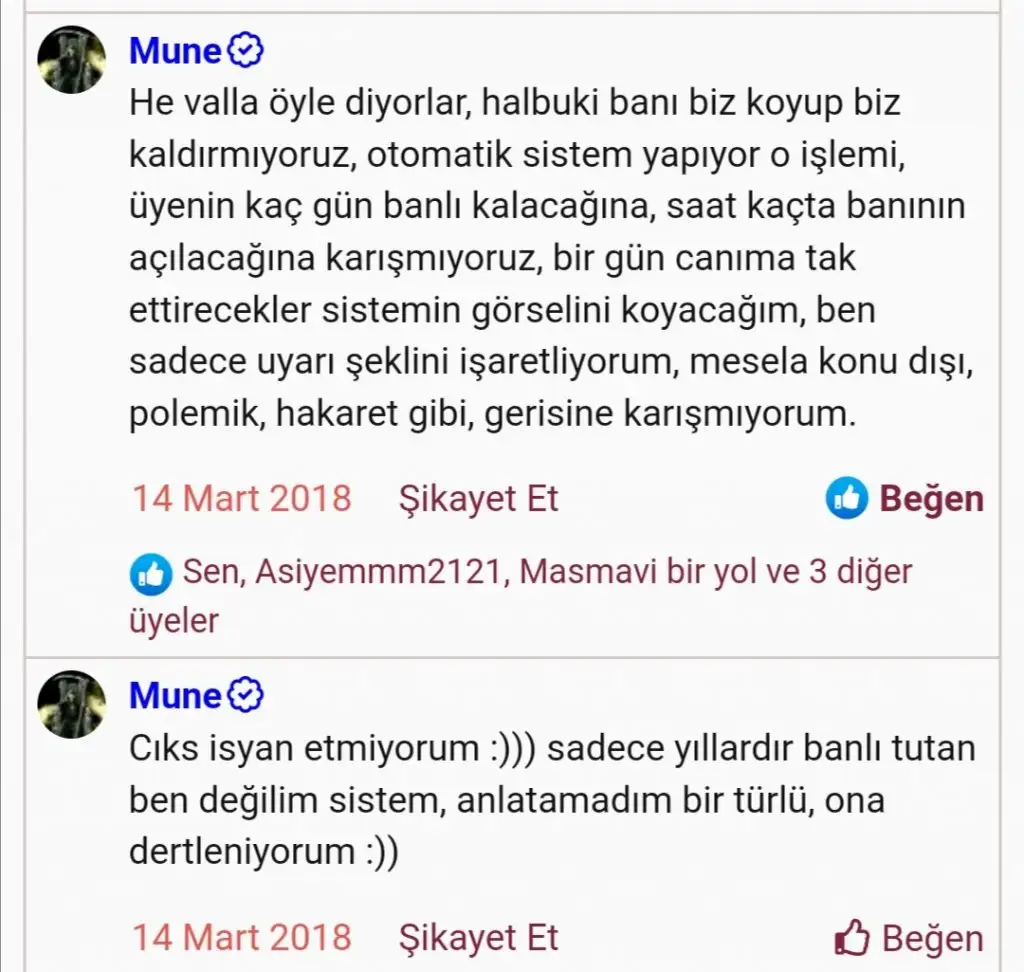Like the "Cıks isyan etmiyorum" comment with Beğen

pyautogui.click(x=932, y=939)
